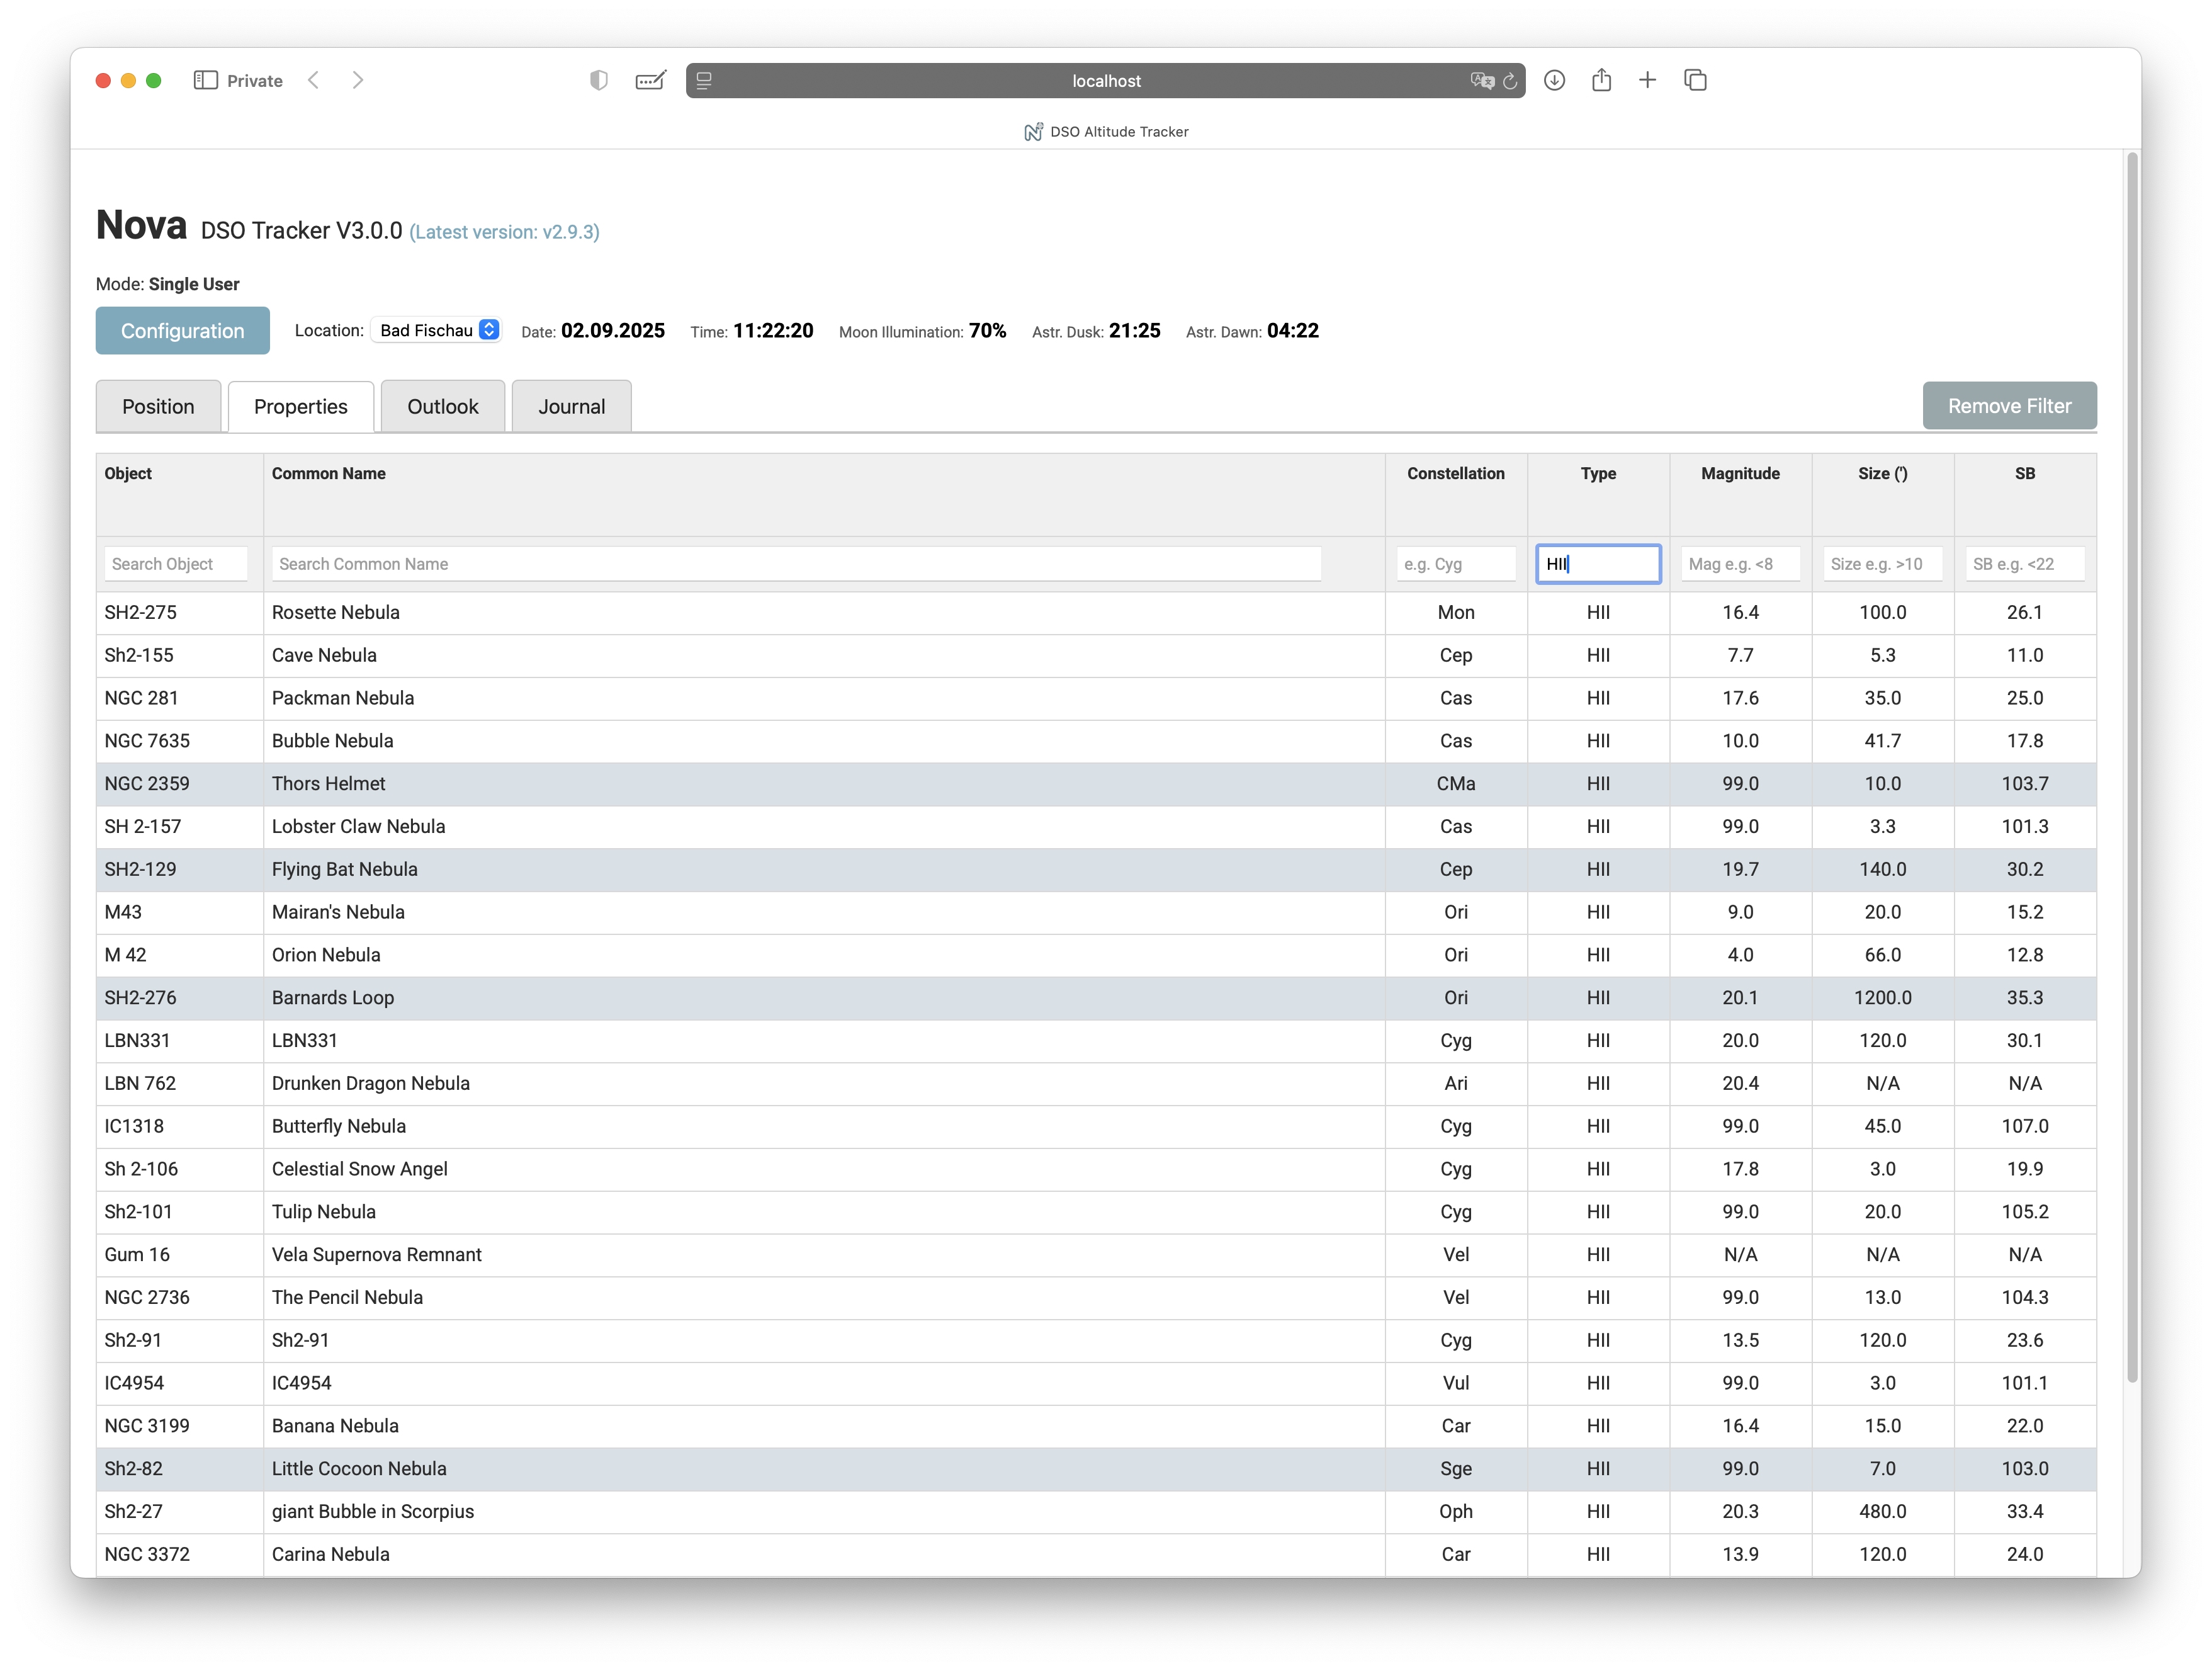Open the Safari downloads icon

click(x=1554, y=80)
